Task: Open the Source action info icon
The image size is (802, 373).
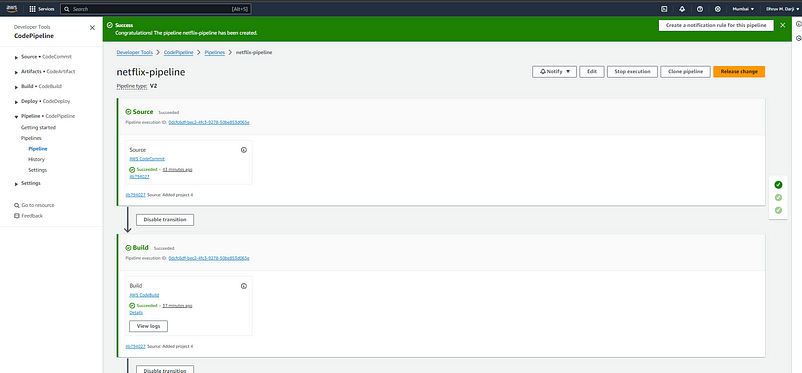Action: pos(244,150)
